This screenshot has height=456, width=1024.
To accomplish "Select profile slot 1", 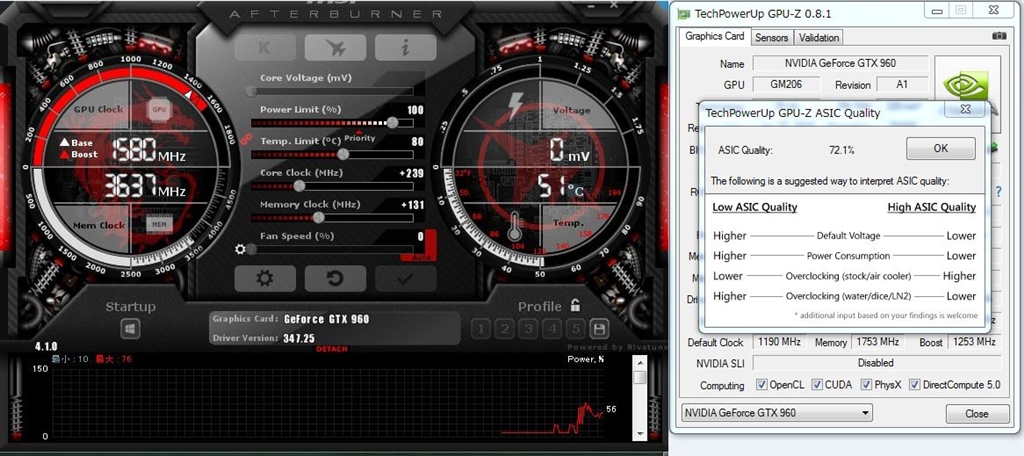I will [481, 329].
